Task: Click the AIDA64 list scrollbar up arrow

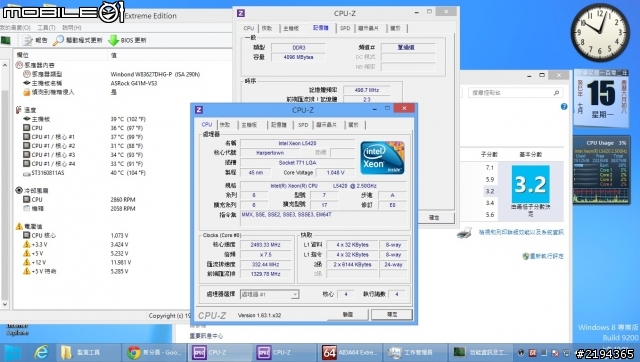Action: (x=4, y=65)
